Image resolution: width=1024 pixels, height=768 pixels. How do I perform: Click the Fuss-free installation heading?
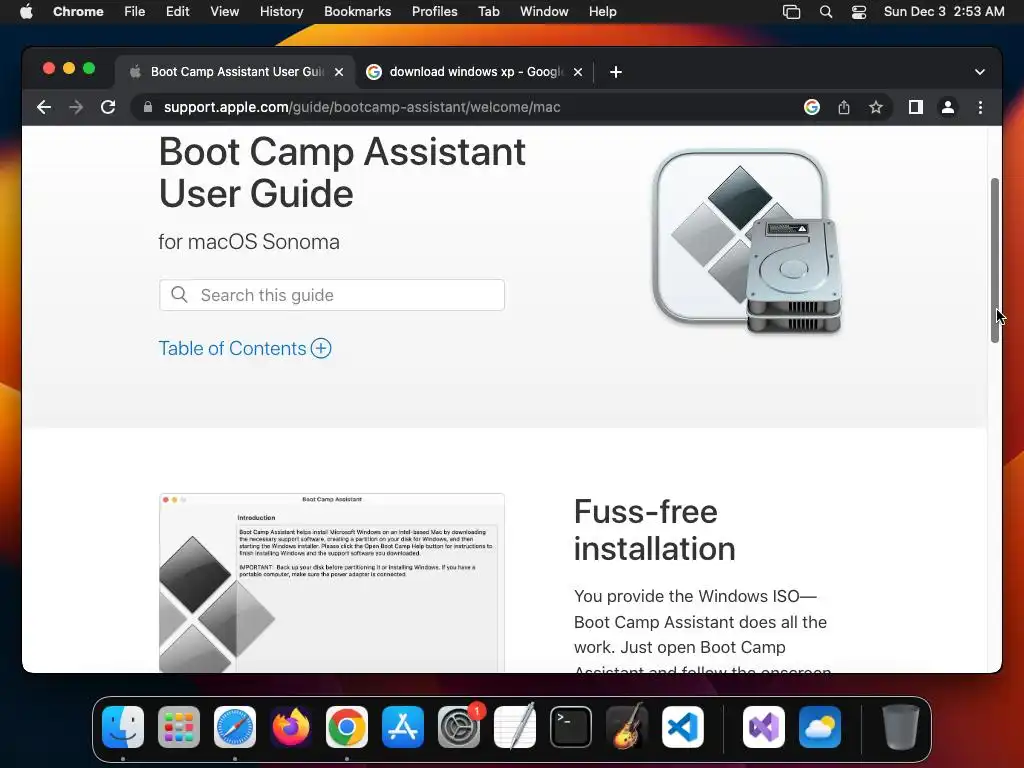pos(654,530)
